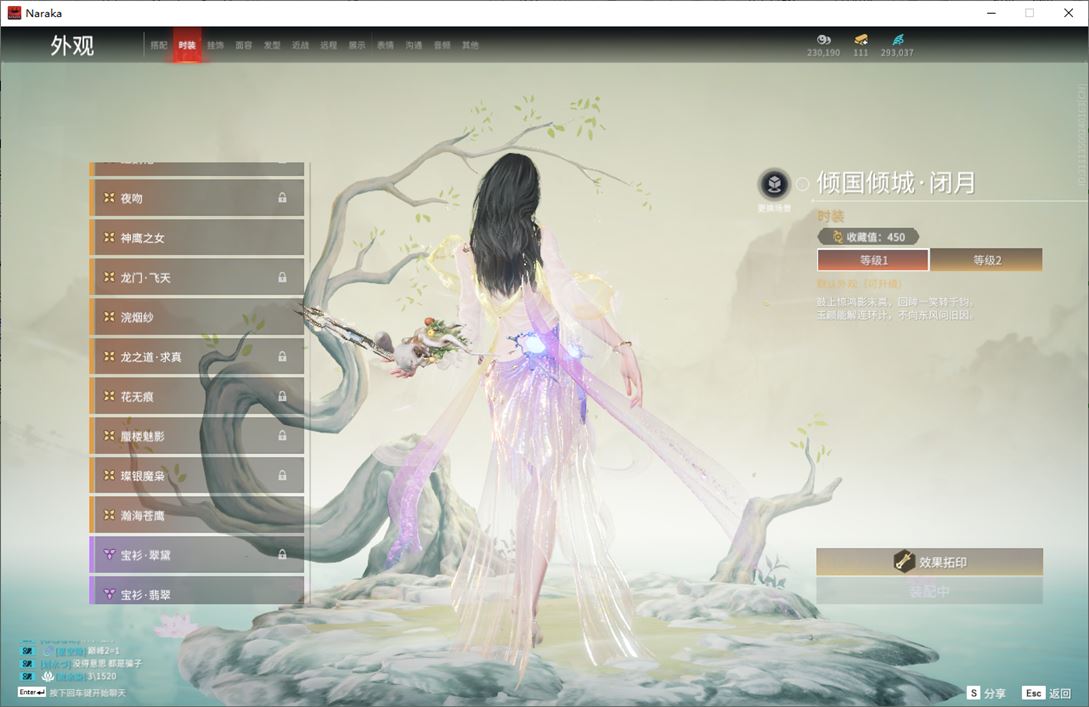Click the Esc key return icon
Screen dimensions: 1089x707
(1033, 693)
